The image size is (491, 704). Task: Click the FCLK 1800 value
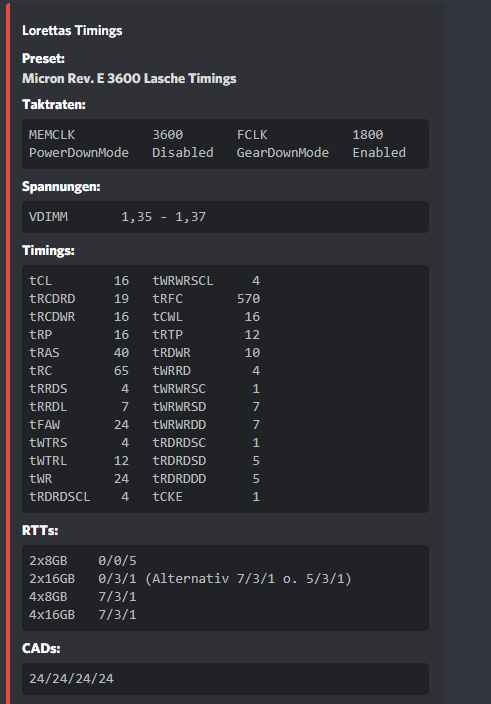(x=368, y=135)
